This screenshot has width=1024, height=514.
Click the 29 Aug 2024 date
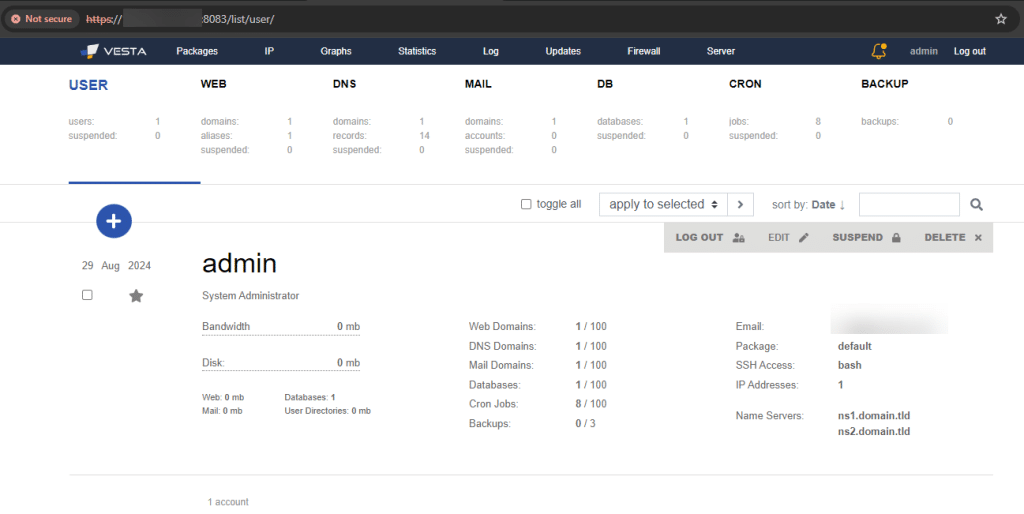tap(116, 265)
